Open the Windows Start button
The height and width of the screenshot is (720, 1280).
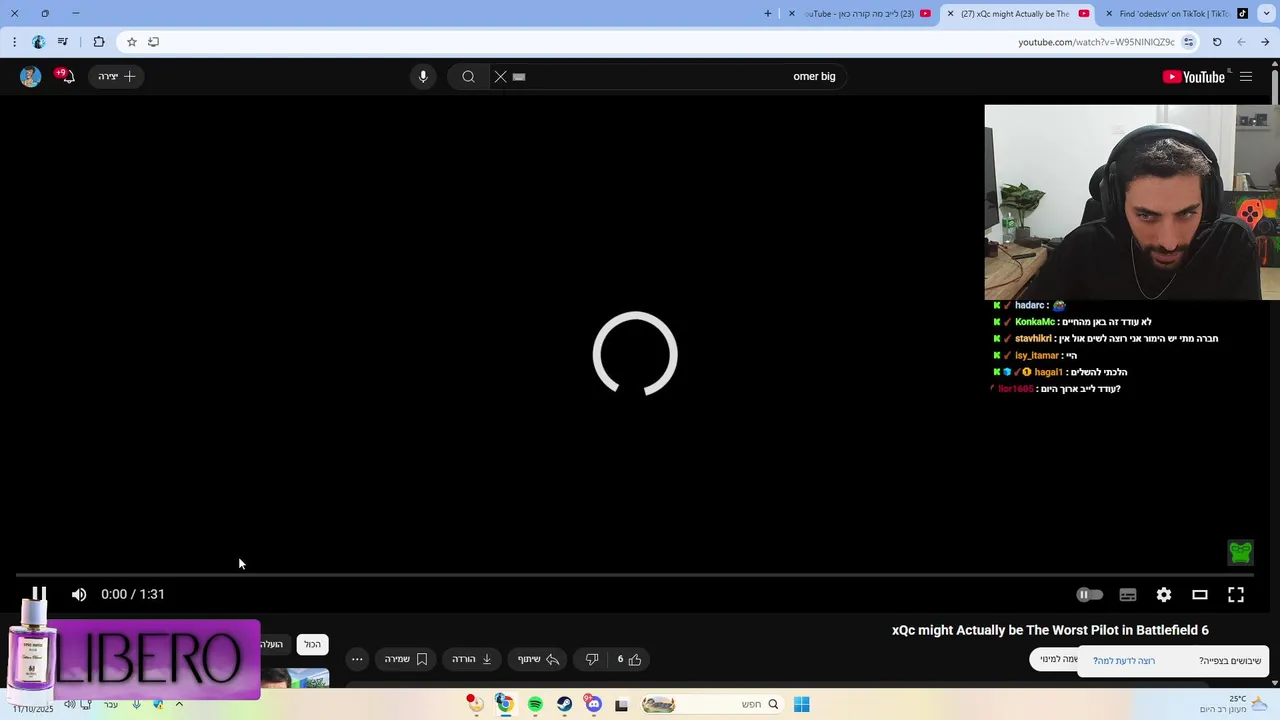[801, 705]
